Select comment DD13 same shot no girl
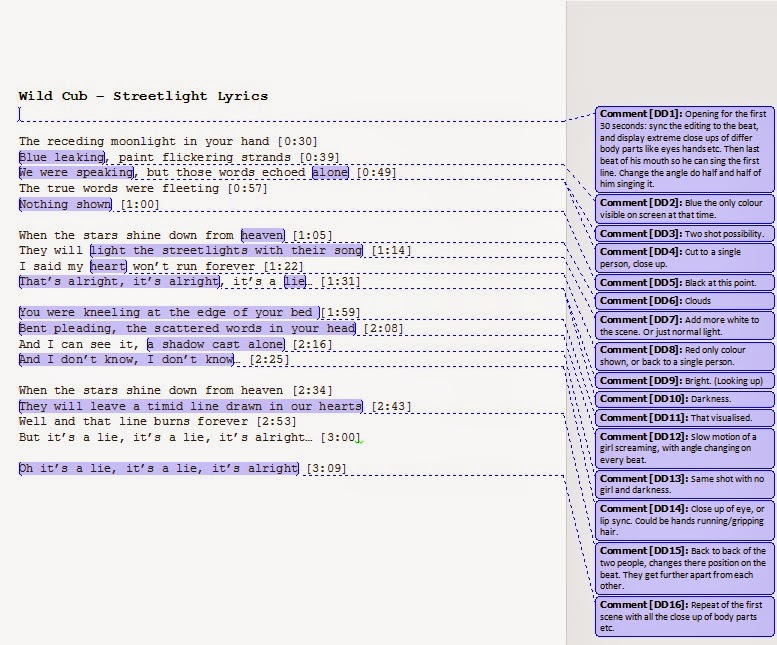777x645 pixels. (x=684, y=484)
